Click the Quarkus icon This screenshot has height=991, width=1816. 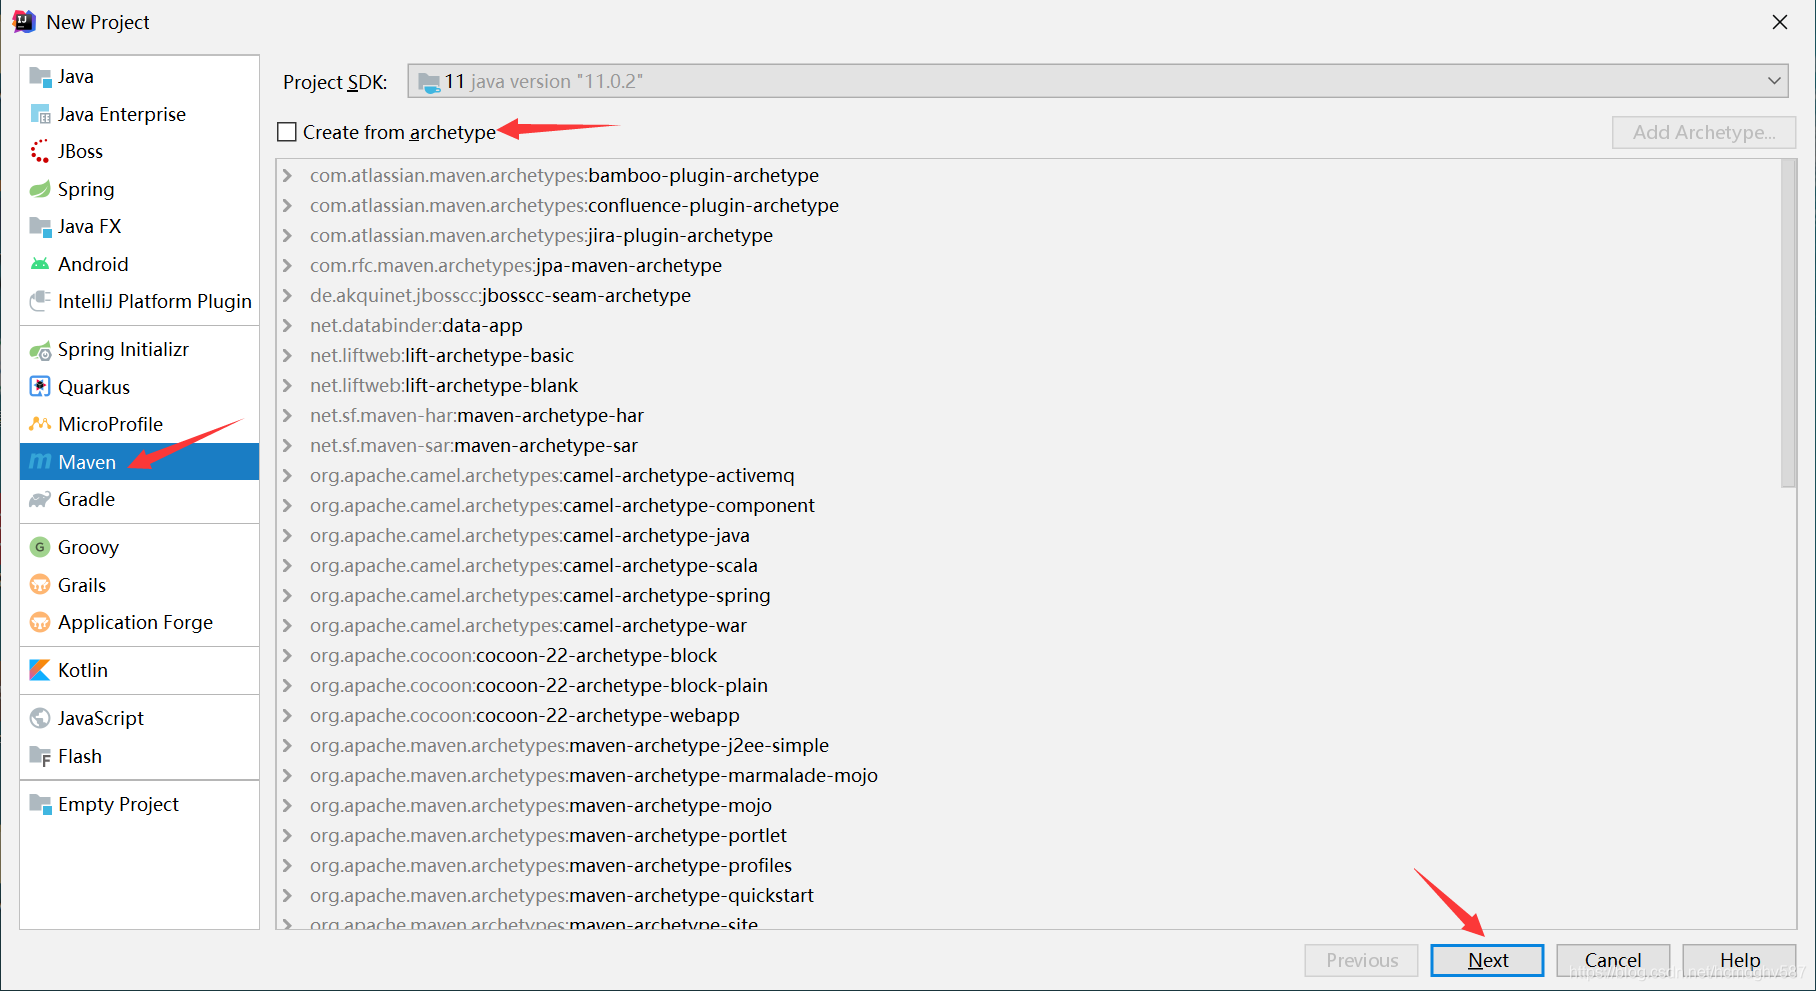pos(40,387)
